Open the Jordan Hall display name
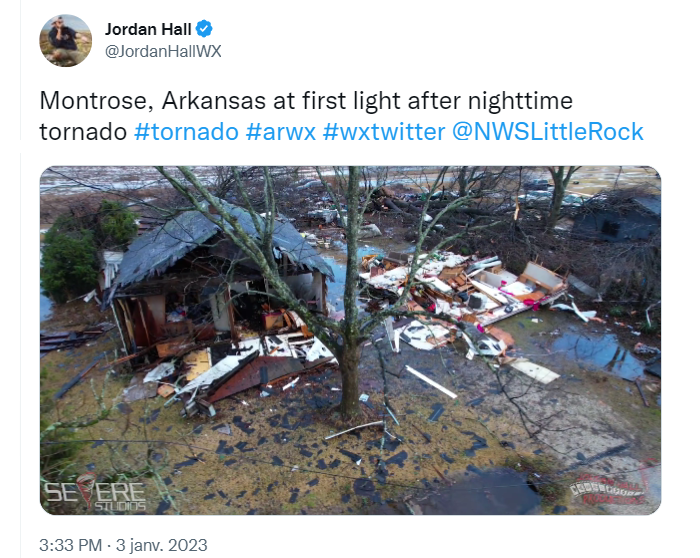Image resolution: width=700 pixels, height=558 pixels. click(x=148, y=29)
